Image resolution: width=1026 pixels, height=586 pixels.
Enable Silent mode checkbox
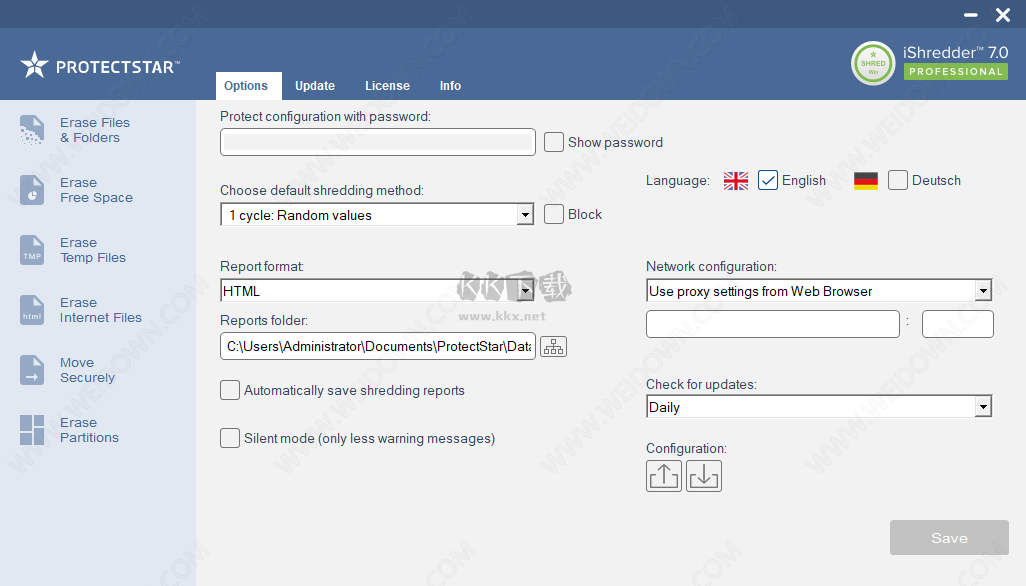230,438
